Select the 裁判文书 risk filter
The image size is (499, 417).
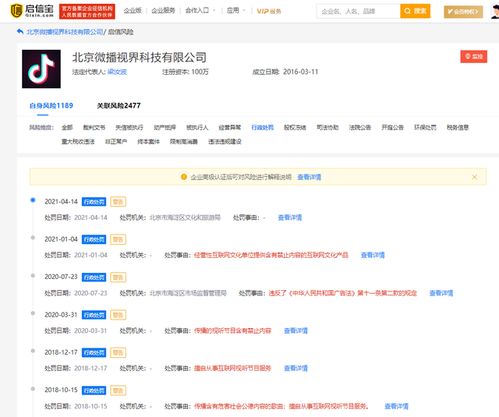94,127
